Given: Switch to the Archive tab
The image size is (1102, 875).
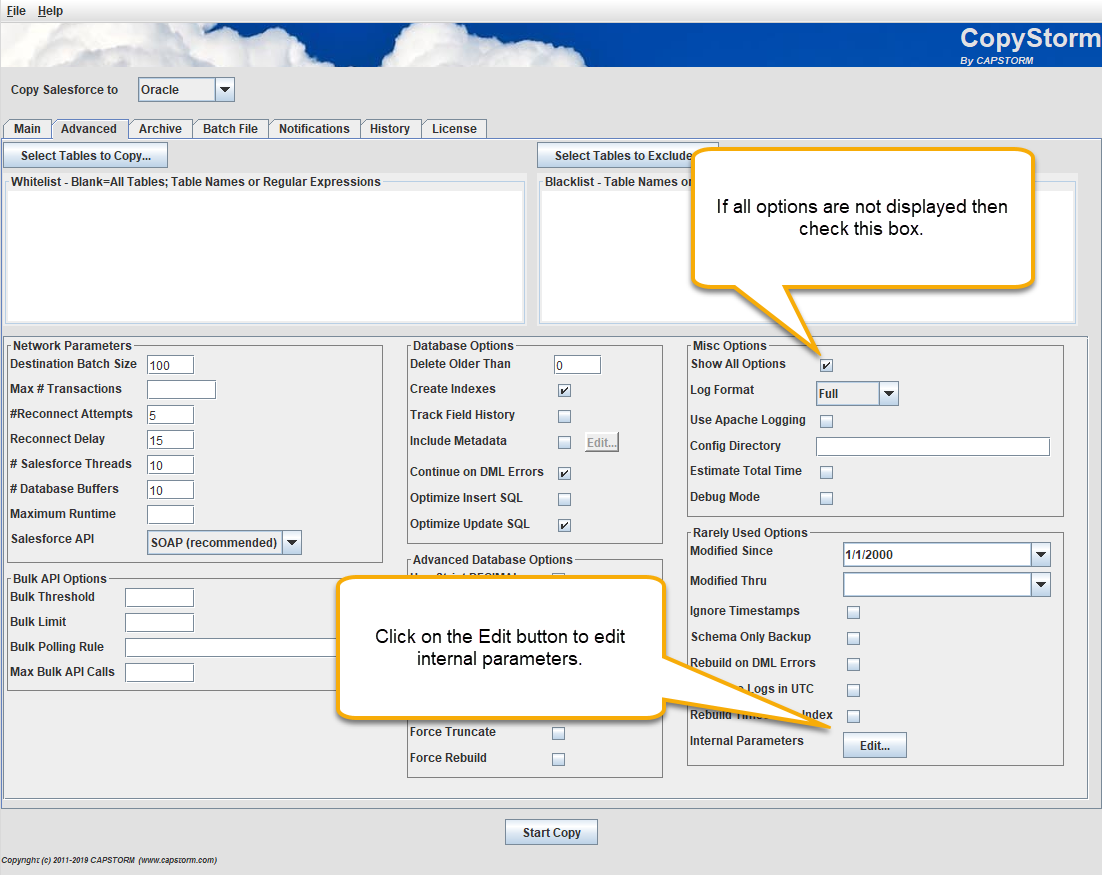Looking at the screenshot, I should tap(160, 129).
